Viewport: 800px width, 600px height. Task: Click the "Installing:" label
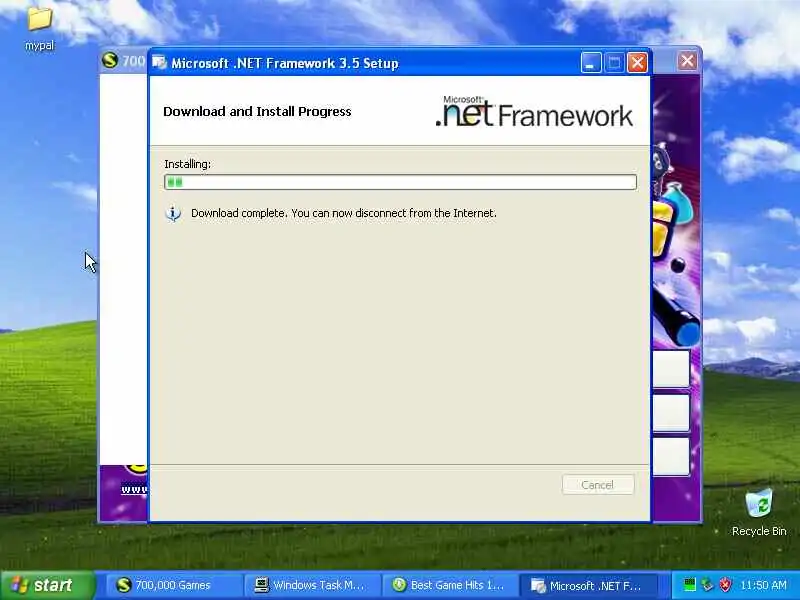click(187, 164)
